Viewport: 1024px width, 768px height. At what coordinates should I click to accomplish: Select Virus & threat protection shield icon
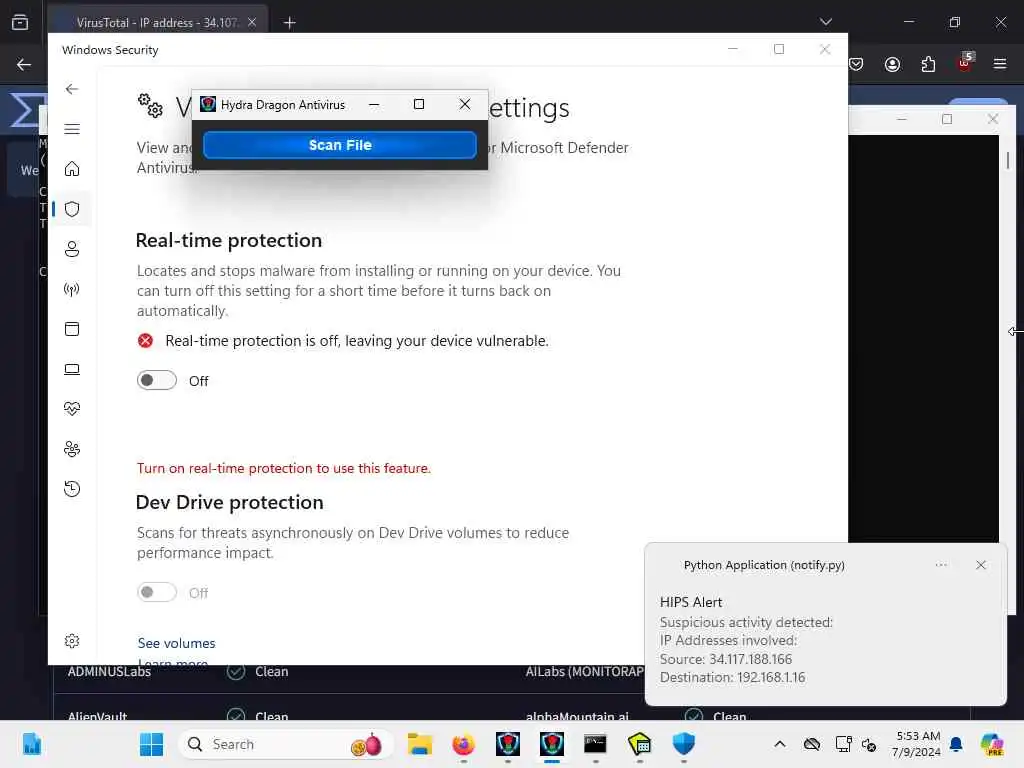72,209
